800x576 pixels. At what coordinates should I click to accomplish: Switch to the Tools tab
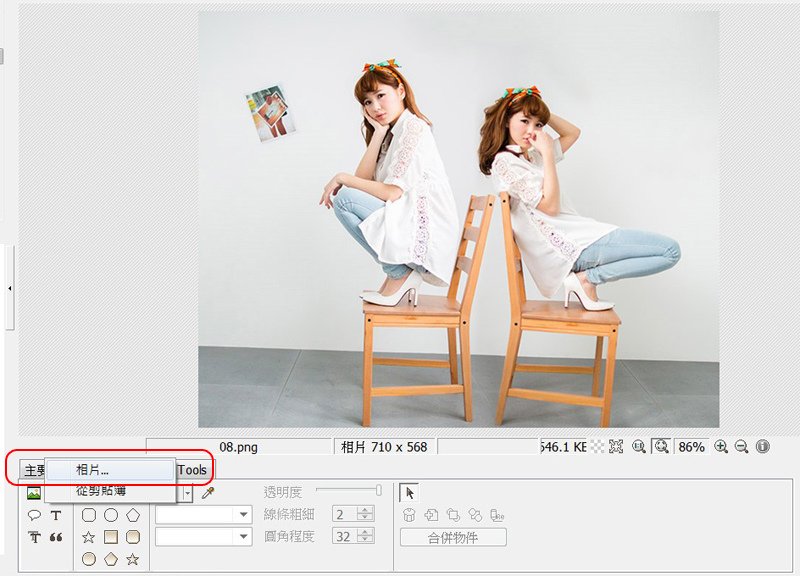pyautogui.click(x=193, y=470)
